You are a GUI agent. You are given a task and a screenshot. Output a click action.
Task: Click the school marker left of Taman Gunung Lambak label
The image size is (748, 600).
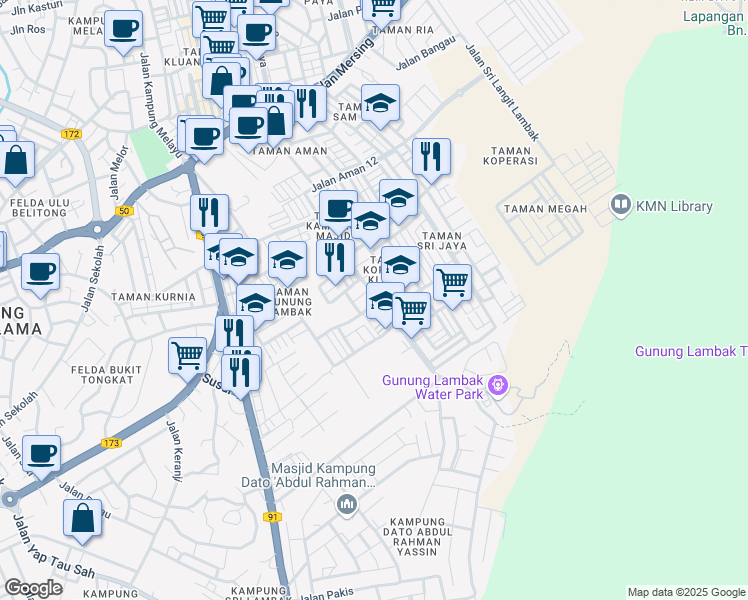(255, 303)
